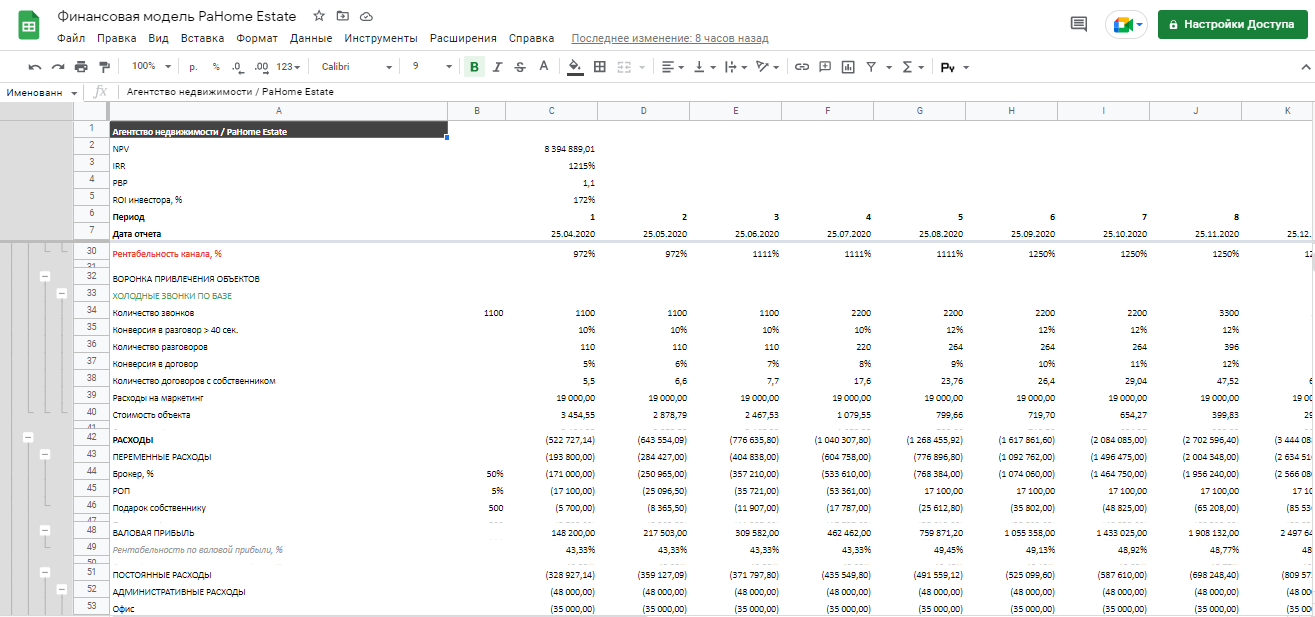Decrease decimal places
This screenshot has width=1315, height=617.
[237, 67]
